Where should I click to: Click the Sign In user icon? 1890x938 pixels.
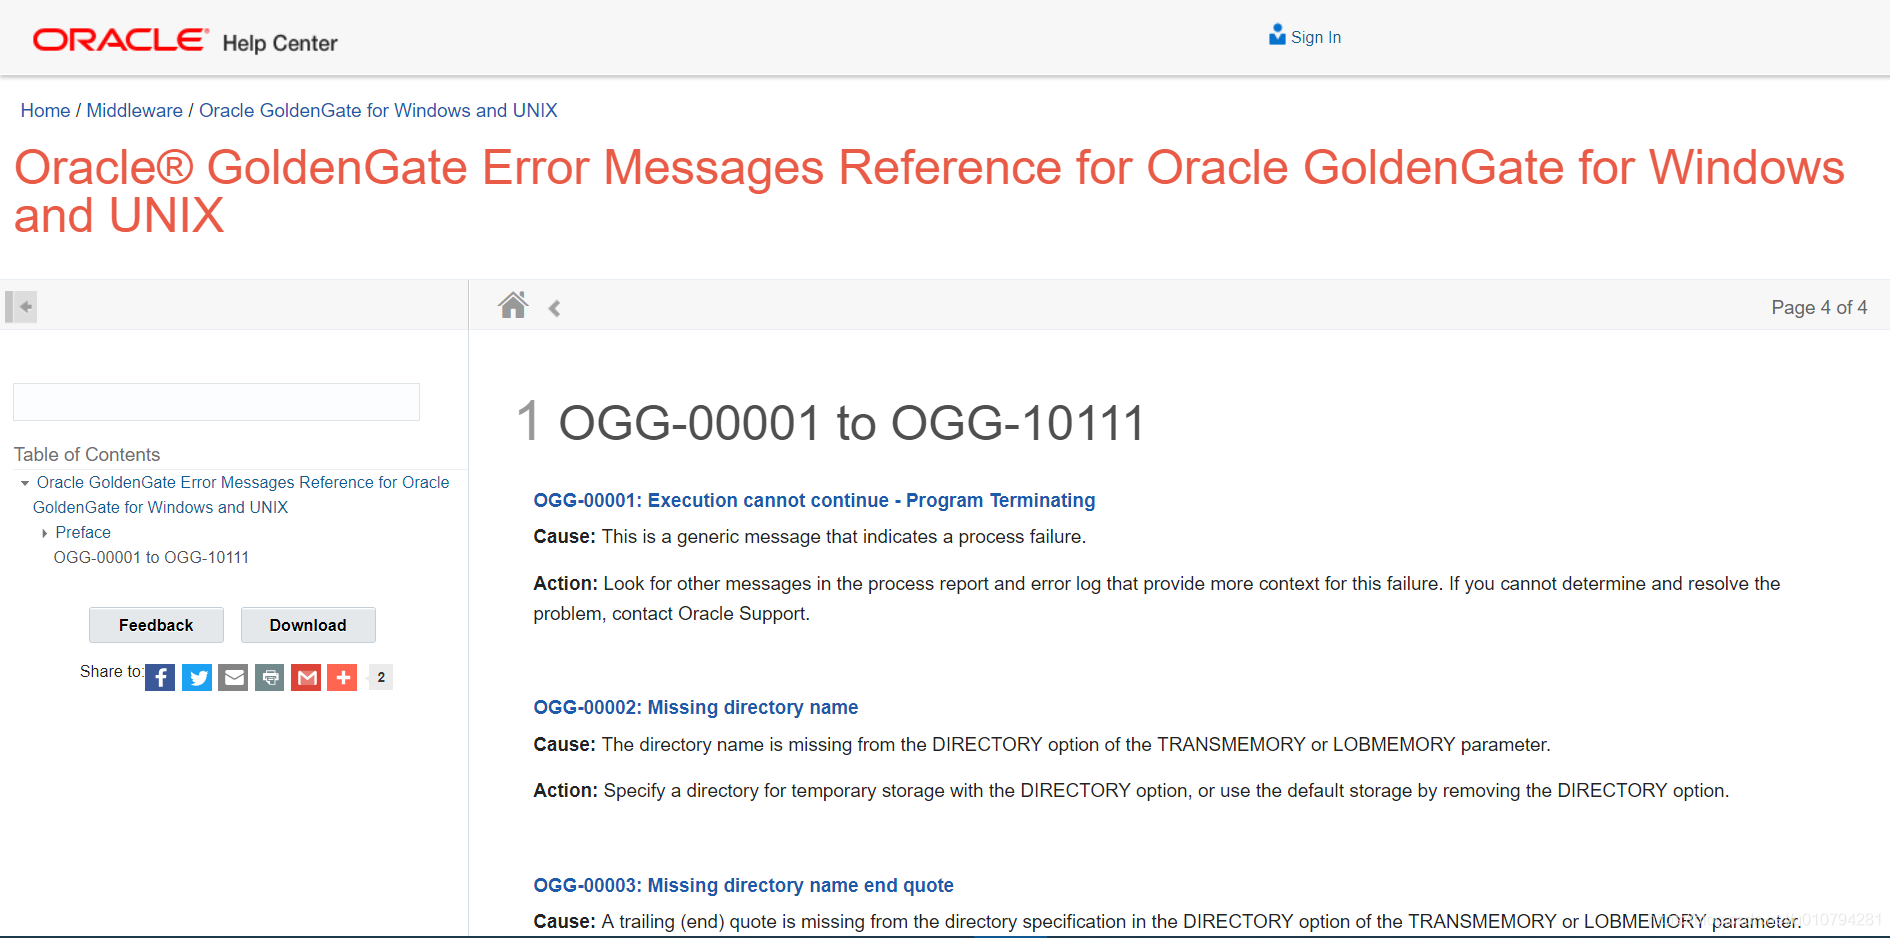(1277, 35)
